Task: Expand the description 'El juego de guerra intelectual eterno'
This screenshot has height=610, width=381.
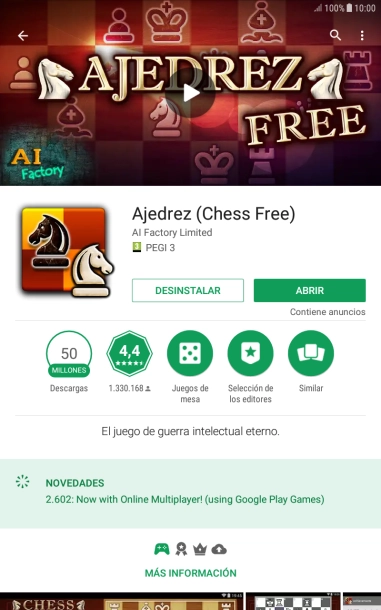Action: 190,431
